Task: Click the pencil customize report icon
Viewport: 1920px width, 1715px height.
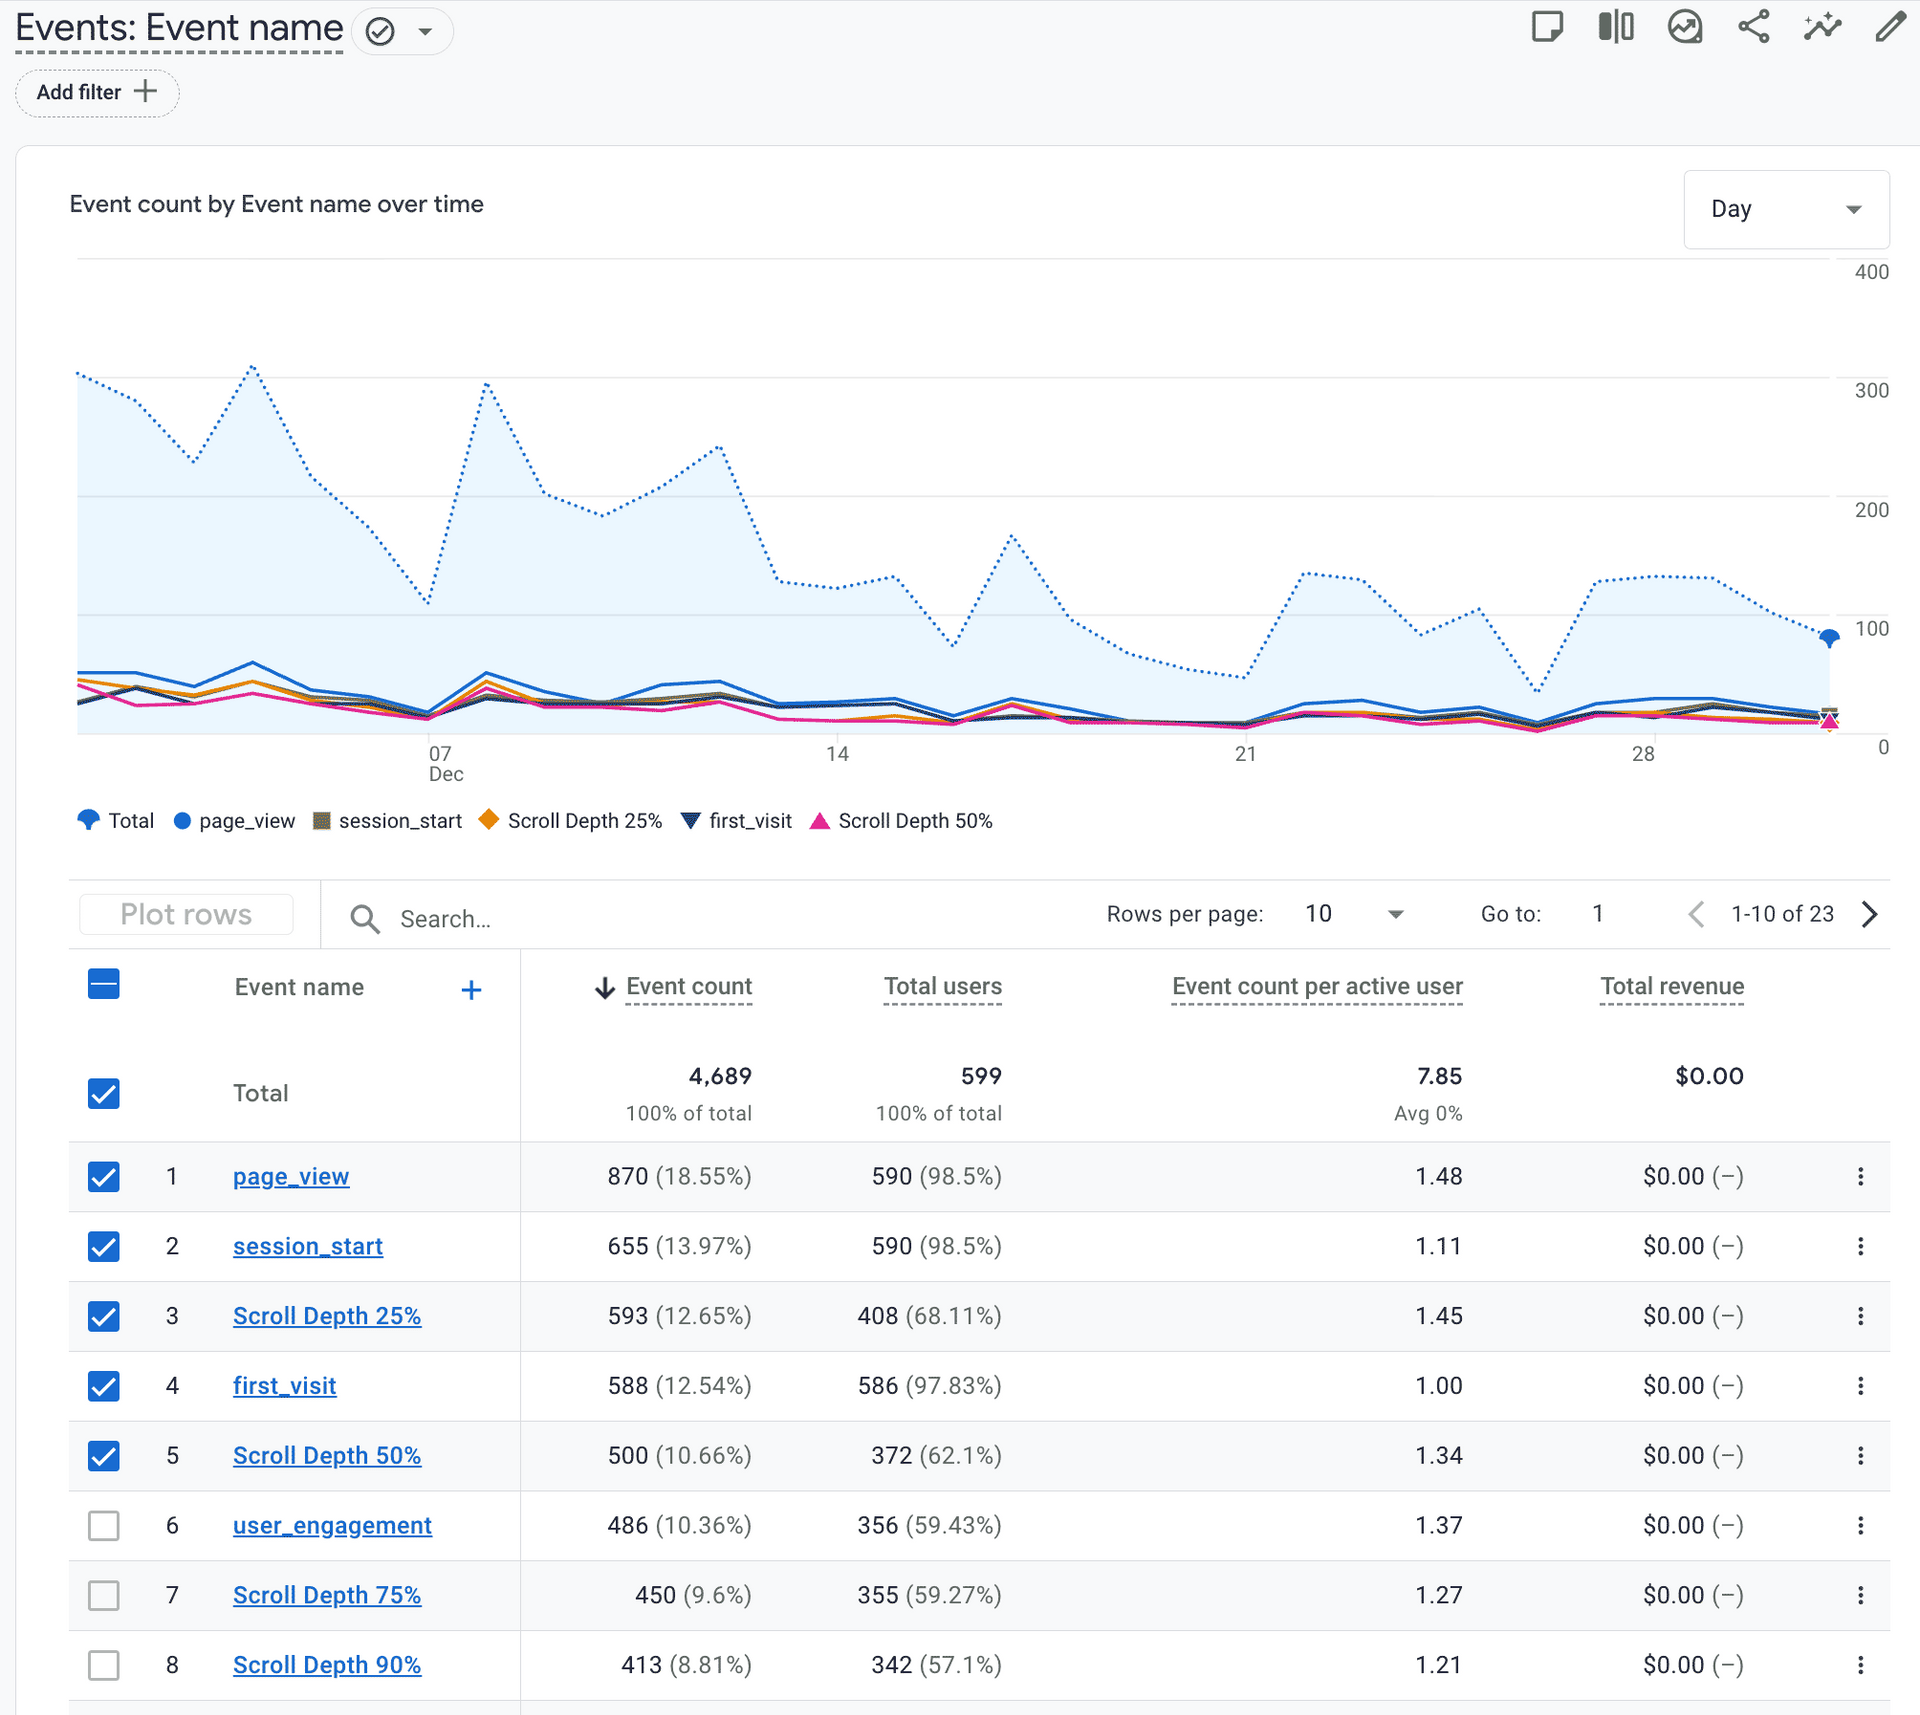Action: 1889,27
